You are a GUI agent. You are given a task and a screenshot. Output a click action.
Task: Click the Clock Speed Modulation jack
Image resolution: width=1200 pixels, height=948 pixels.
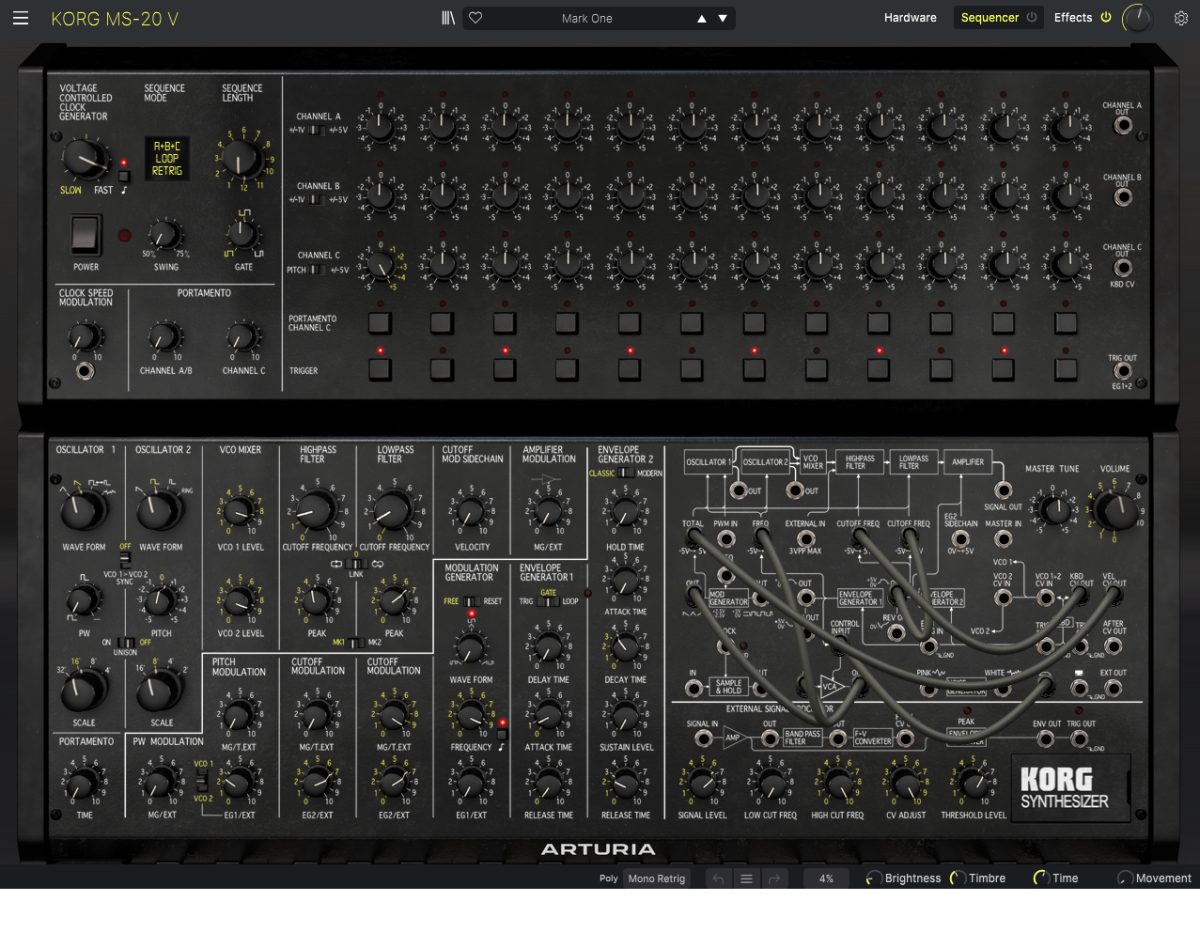86,371
